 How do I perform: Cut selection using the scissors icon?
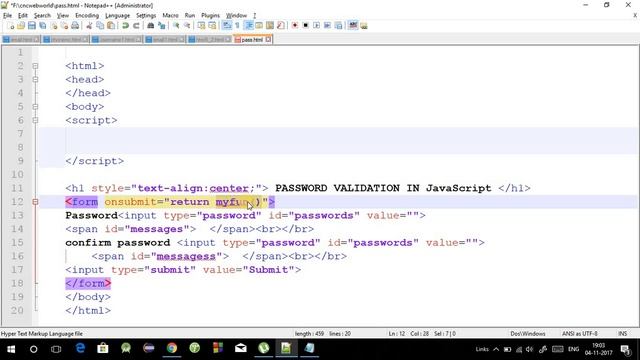tap(89, 26)
